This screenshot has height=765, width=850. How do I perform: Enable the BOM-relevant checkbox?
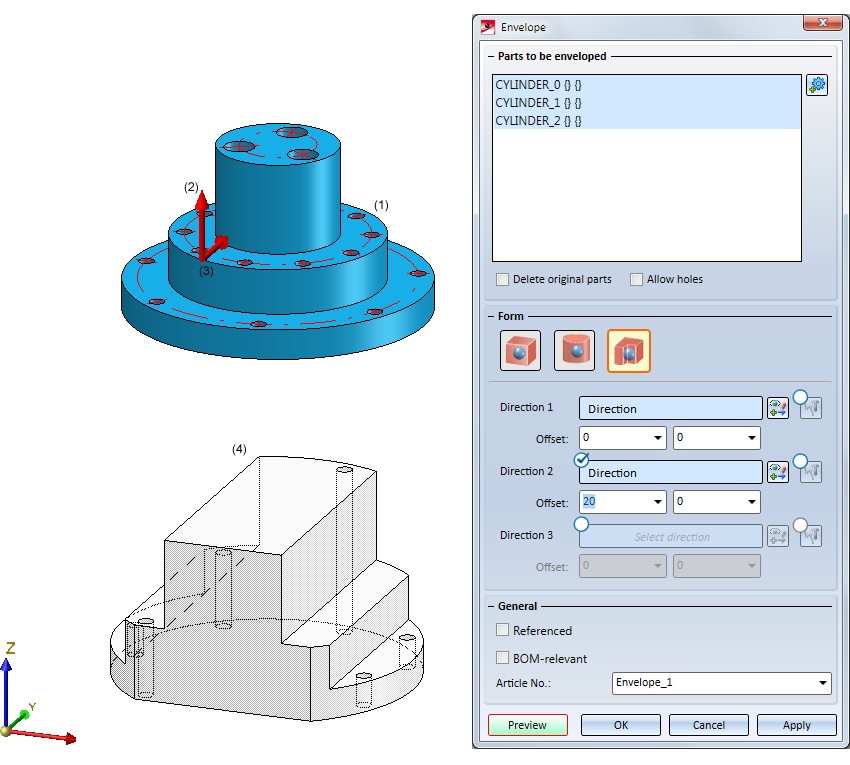coord(503,658)
